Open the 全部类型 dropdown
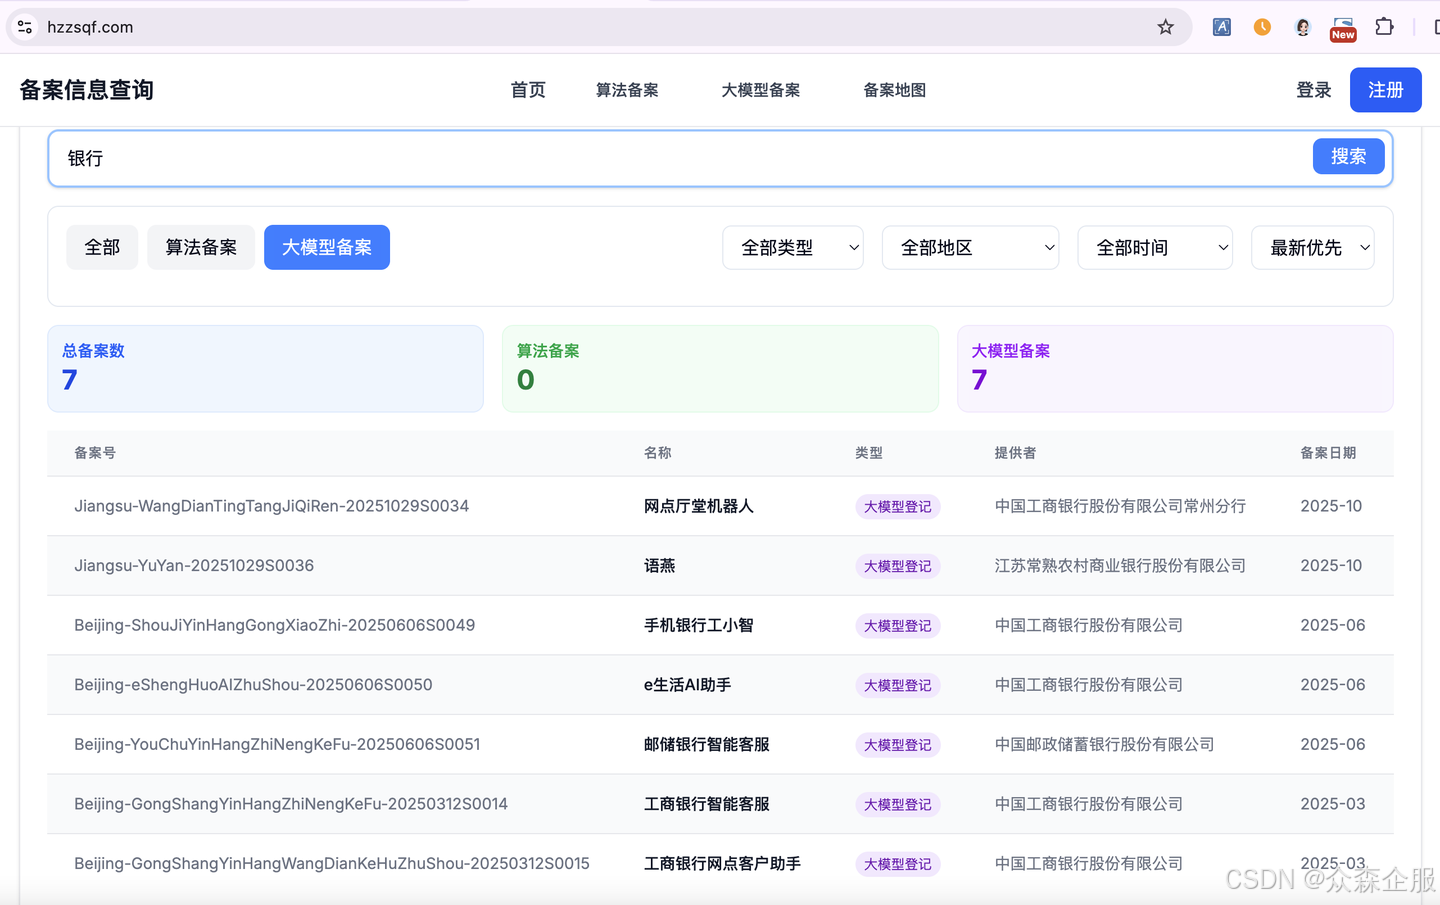This screenshot has height=905, width=1440. pyautogui.click(x=793, y=248)
